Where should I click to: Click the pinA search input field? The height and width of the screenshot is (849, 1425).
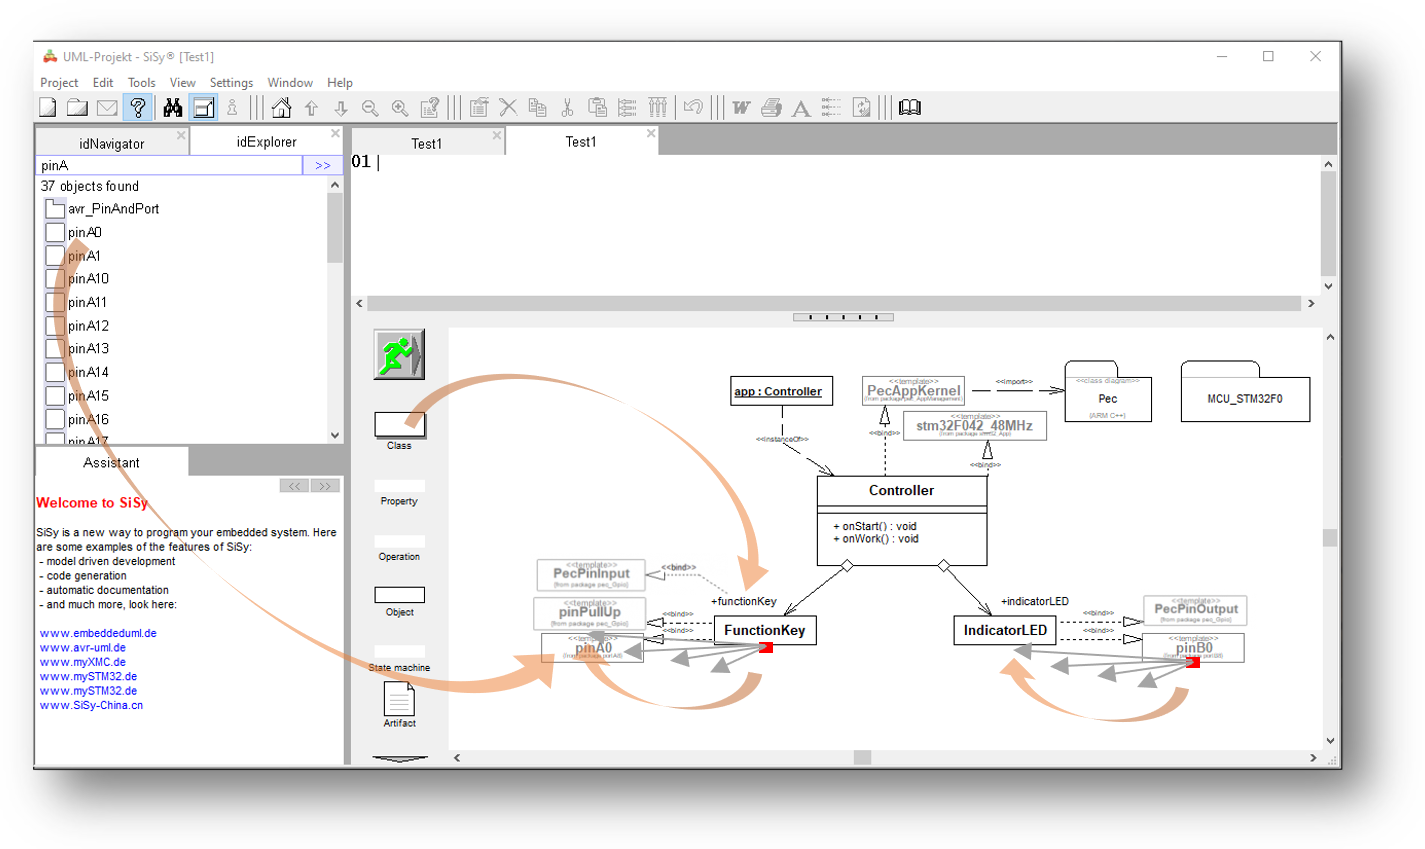point(168,166)
